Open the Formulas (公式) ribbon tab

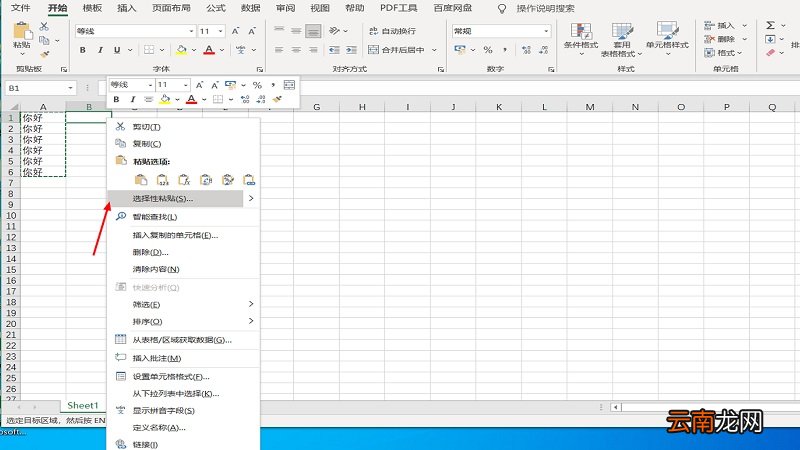pos(215,8)
